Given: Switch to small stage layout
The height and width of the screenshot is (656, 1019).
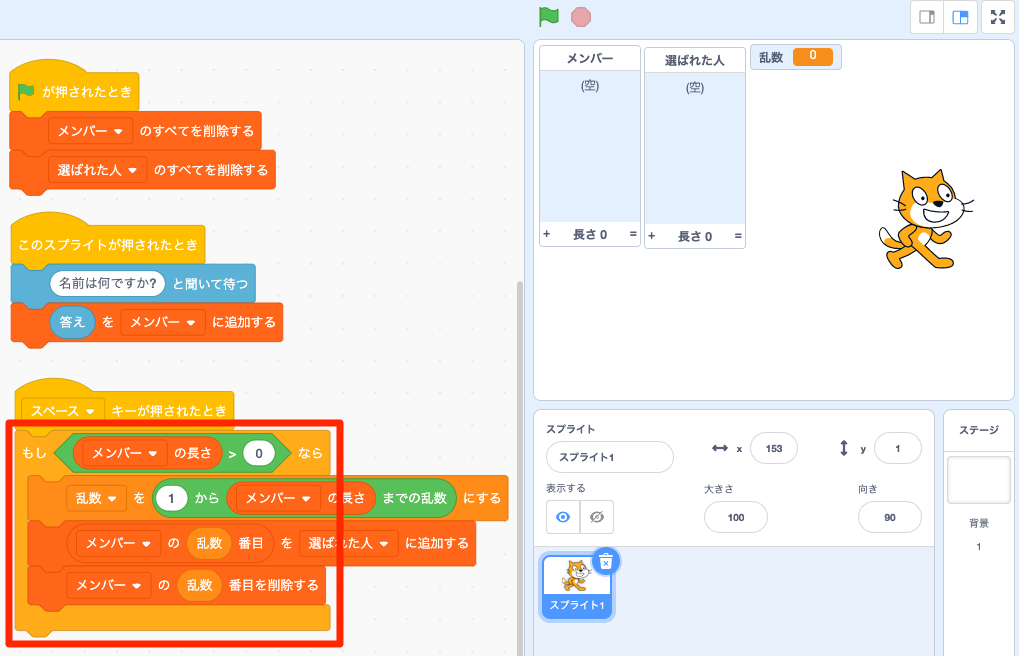Looking at the screenshot, I should click(x=927, y=18).
